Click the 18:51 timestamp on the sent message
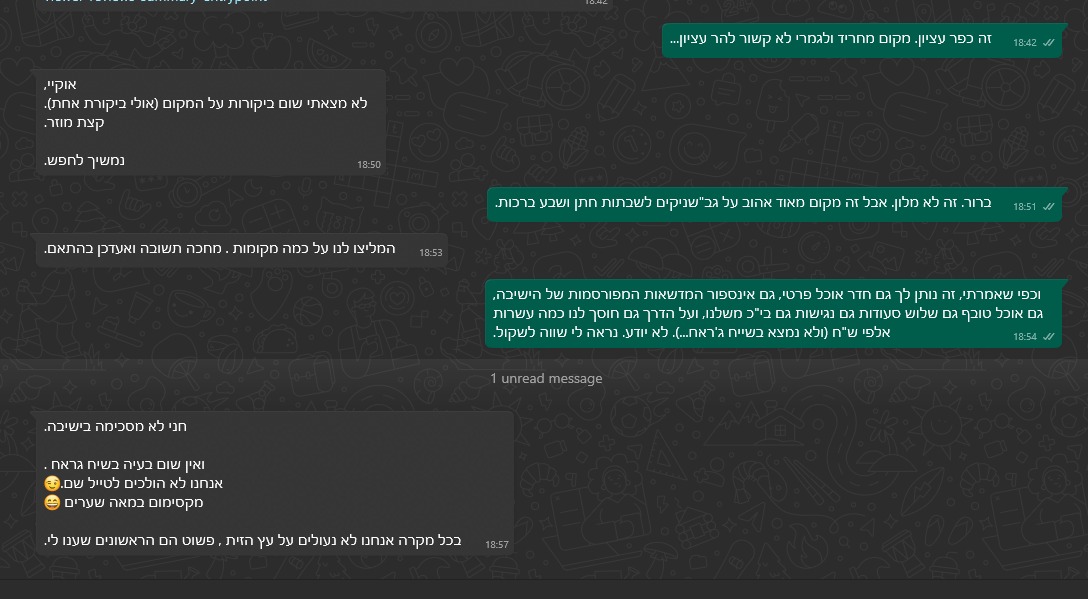The image size is (1088, 599). click(x=1024, y=207)
